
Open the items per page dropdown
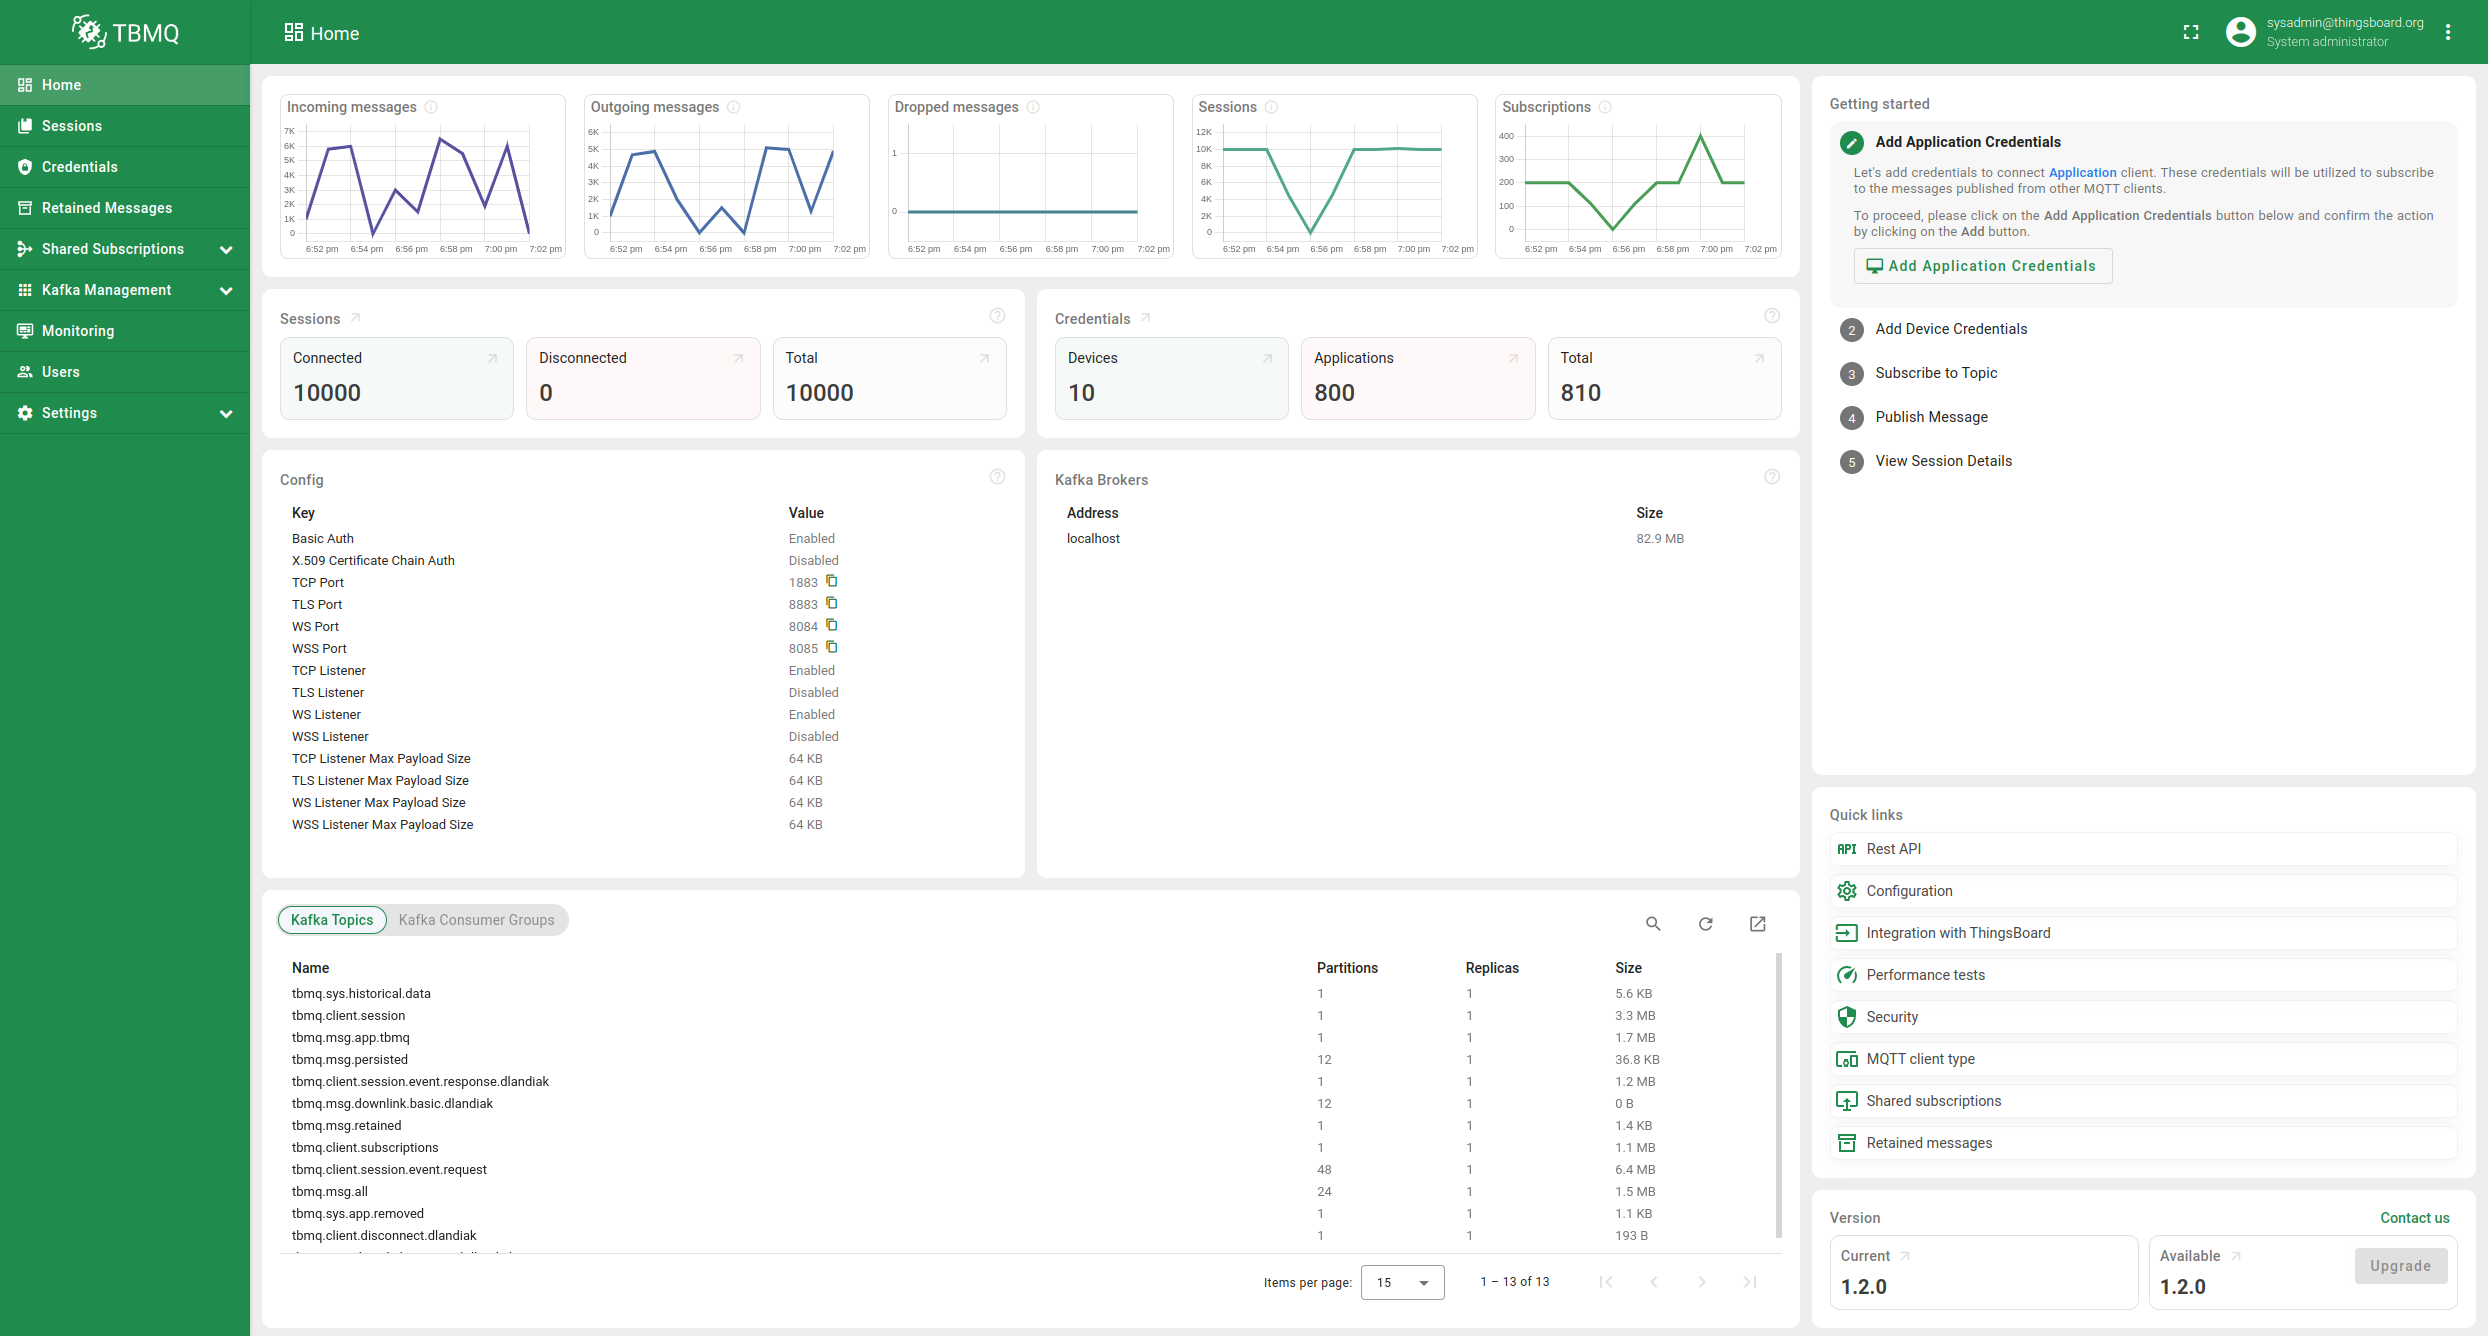point(1402,1282)
